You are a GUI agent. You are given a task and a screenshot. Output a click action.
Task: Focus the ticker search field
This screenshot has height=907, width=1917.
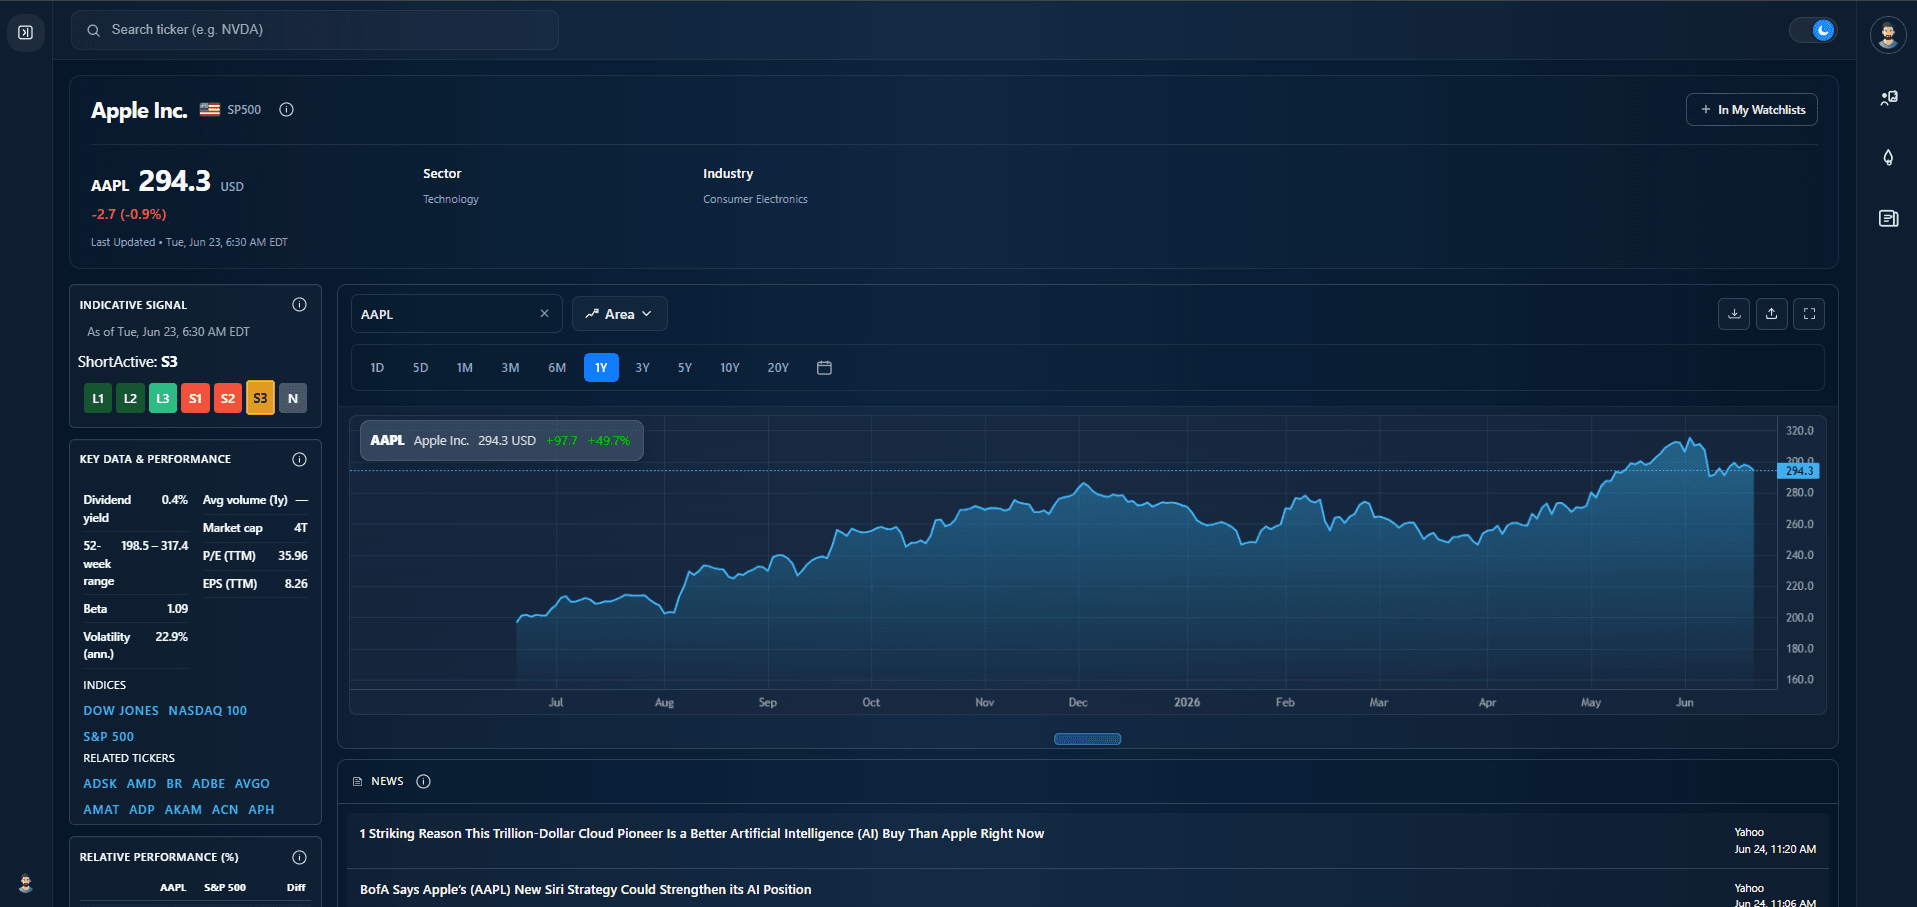[315, 30]
